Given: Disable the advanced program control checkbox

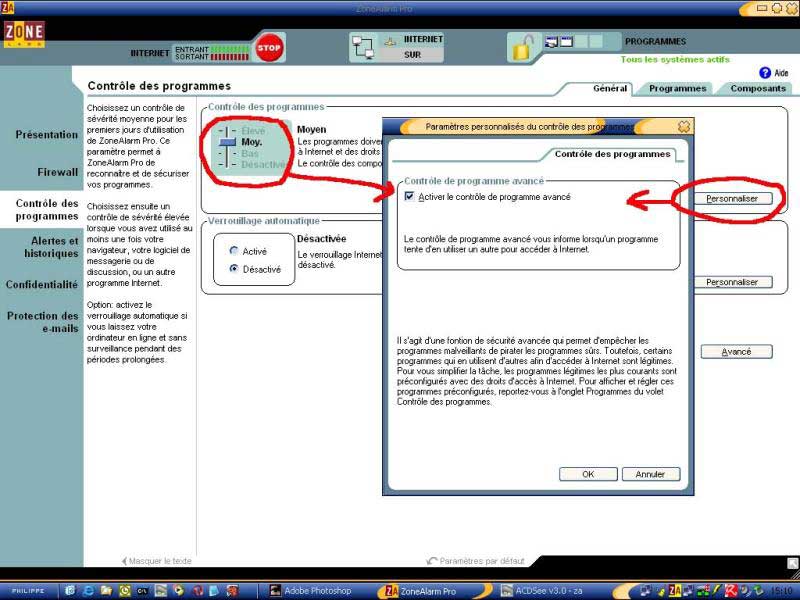Looking at the screenshot, I should 410,197.
